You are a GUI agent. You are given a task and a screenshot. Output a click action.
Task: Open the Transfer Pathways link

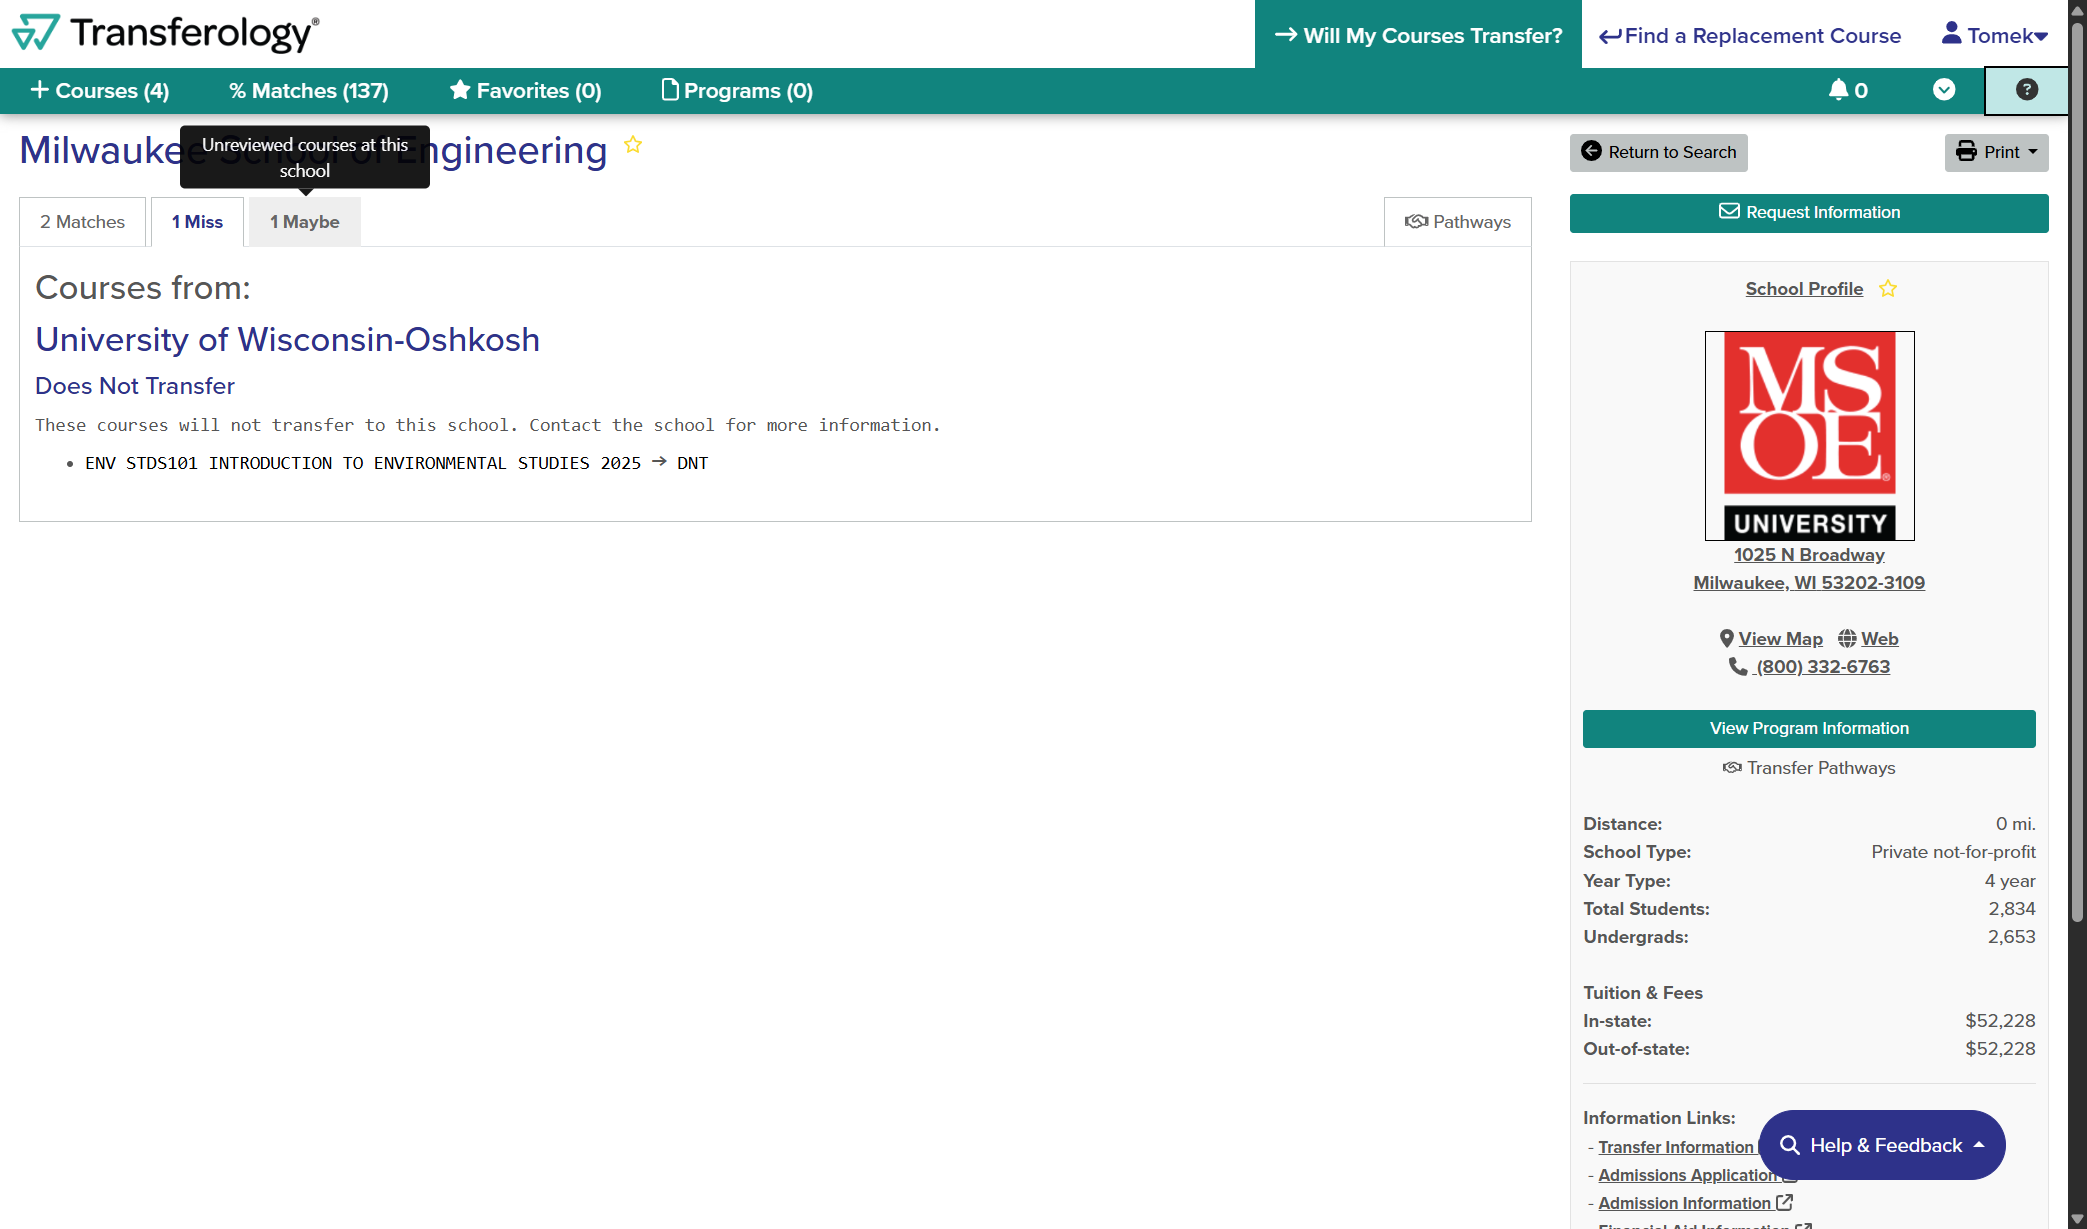1808,768
